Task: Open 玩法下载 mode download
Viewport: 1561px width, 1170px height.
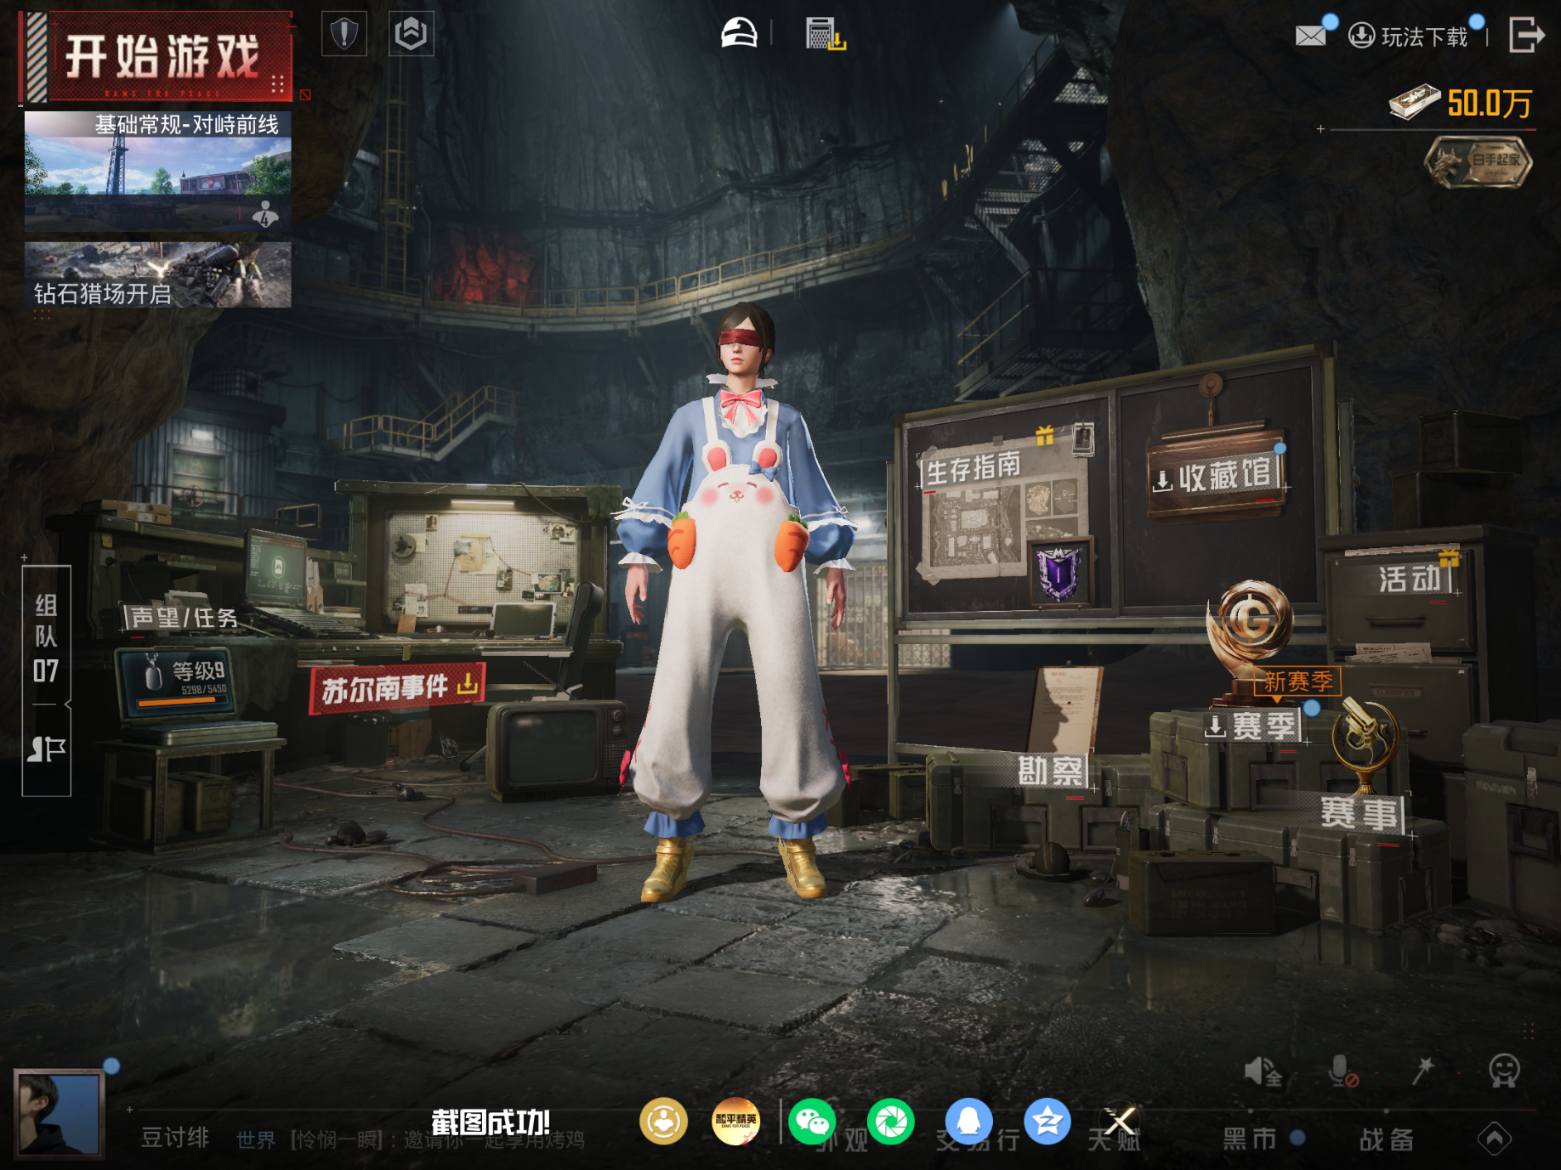Action: [1408, 37]
